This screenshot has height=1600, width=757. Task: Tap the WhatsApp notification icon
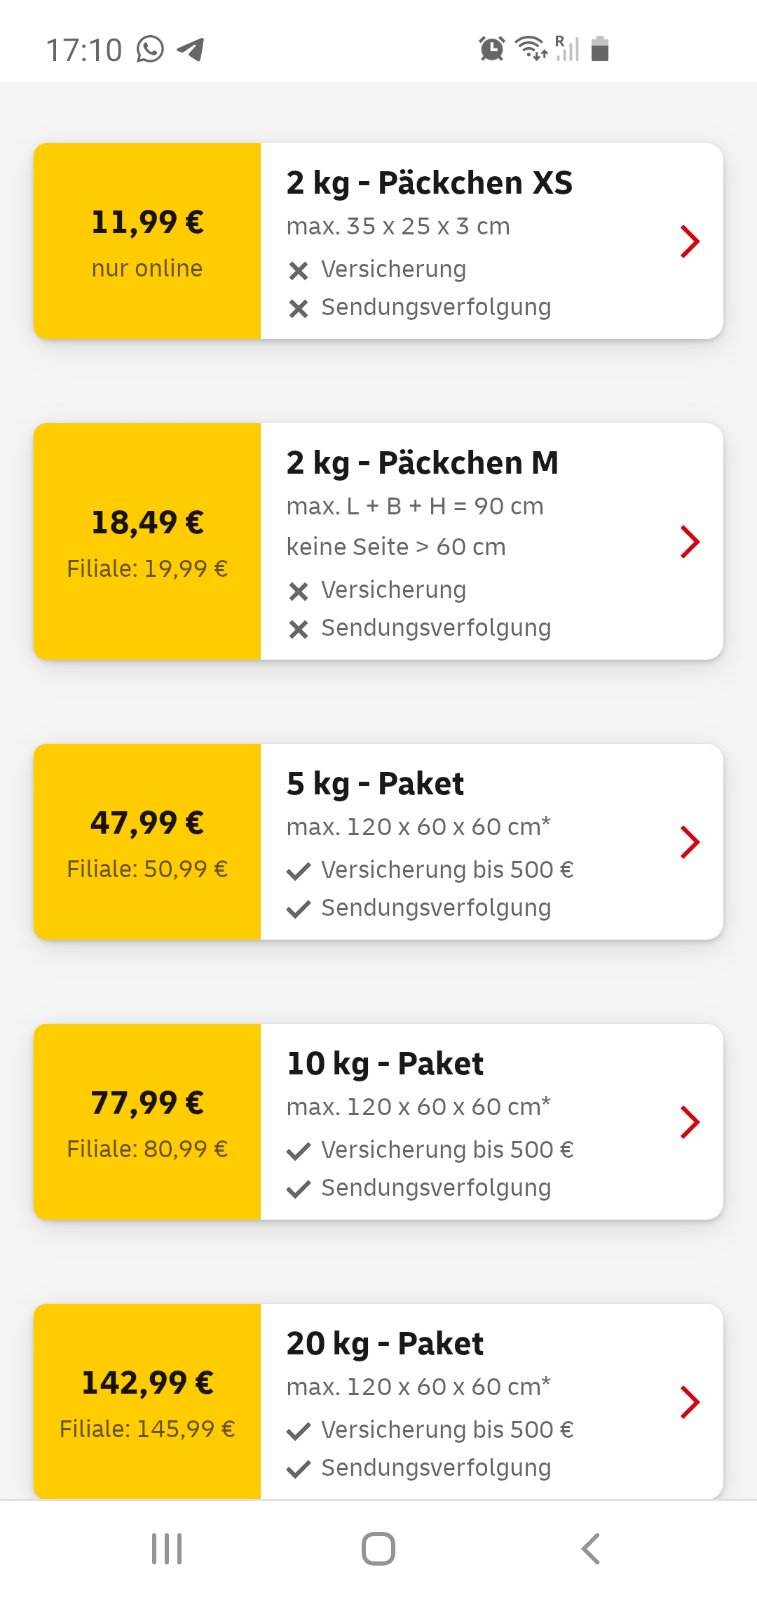point(150,49)
